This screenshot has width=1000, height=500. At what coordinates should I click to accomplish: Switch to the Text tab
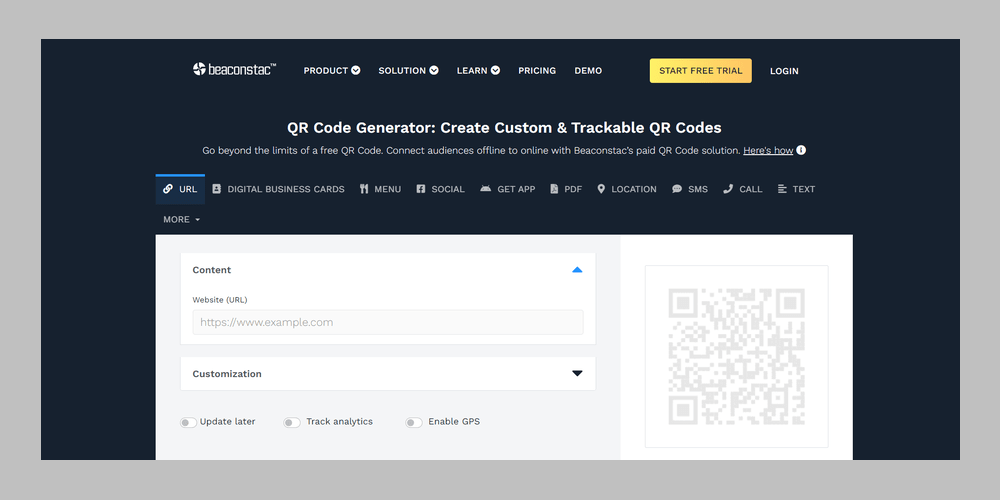pyautogui.click(x=797, y=189)
